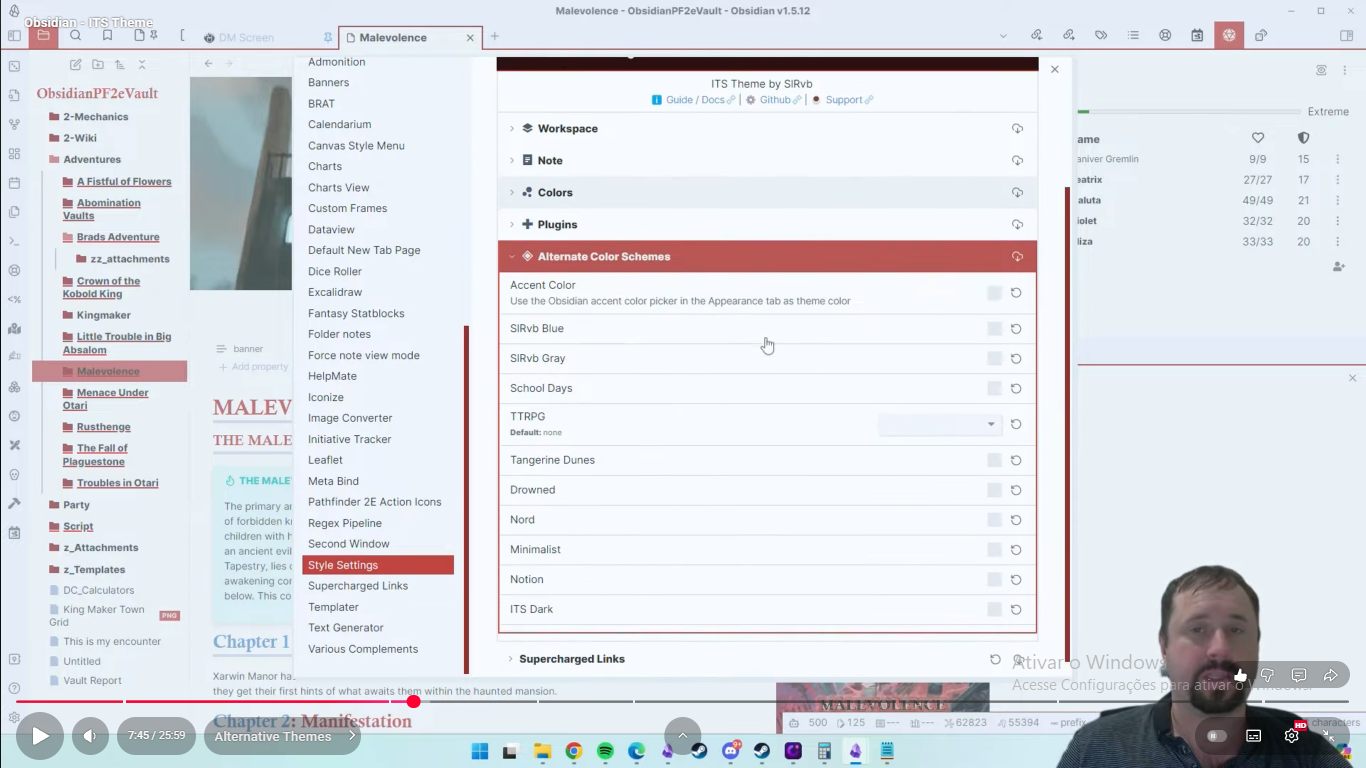Reset the SlRvb Blue setting

coord(1016,329)
